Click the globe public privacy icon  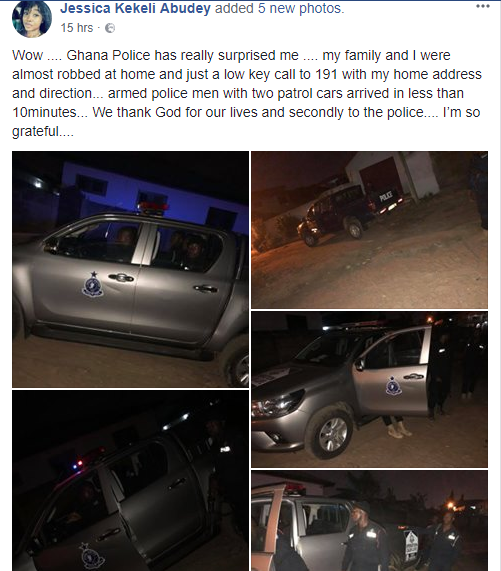(110, 28)
